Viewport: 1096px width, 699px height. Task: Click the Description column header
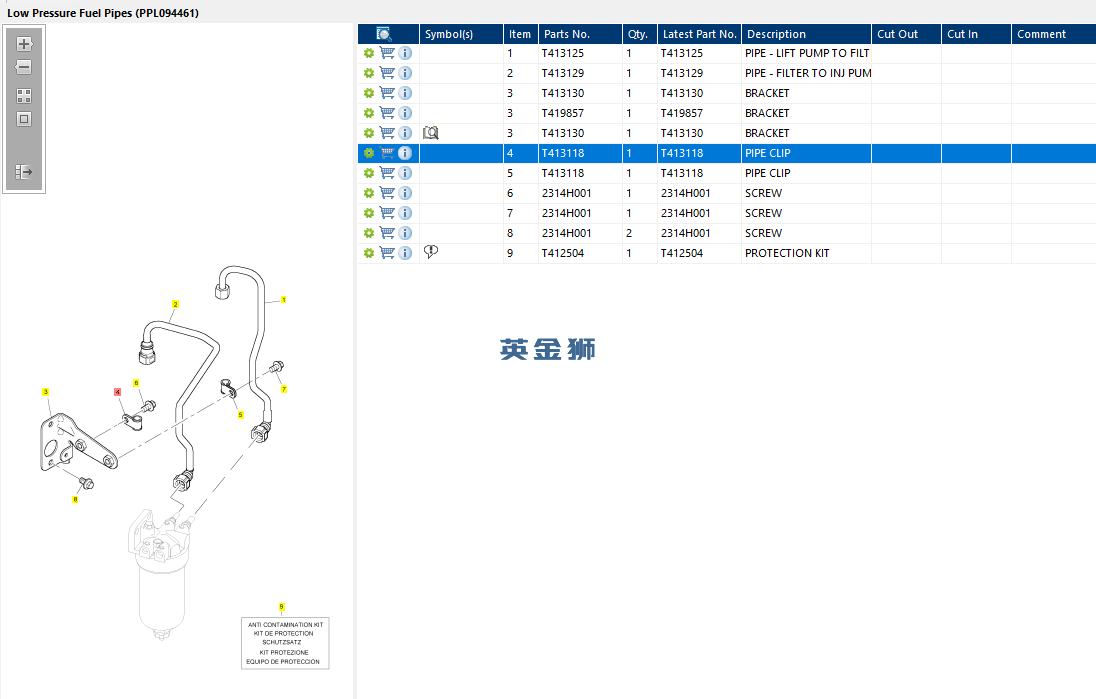(806, 34)
